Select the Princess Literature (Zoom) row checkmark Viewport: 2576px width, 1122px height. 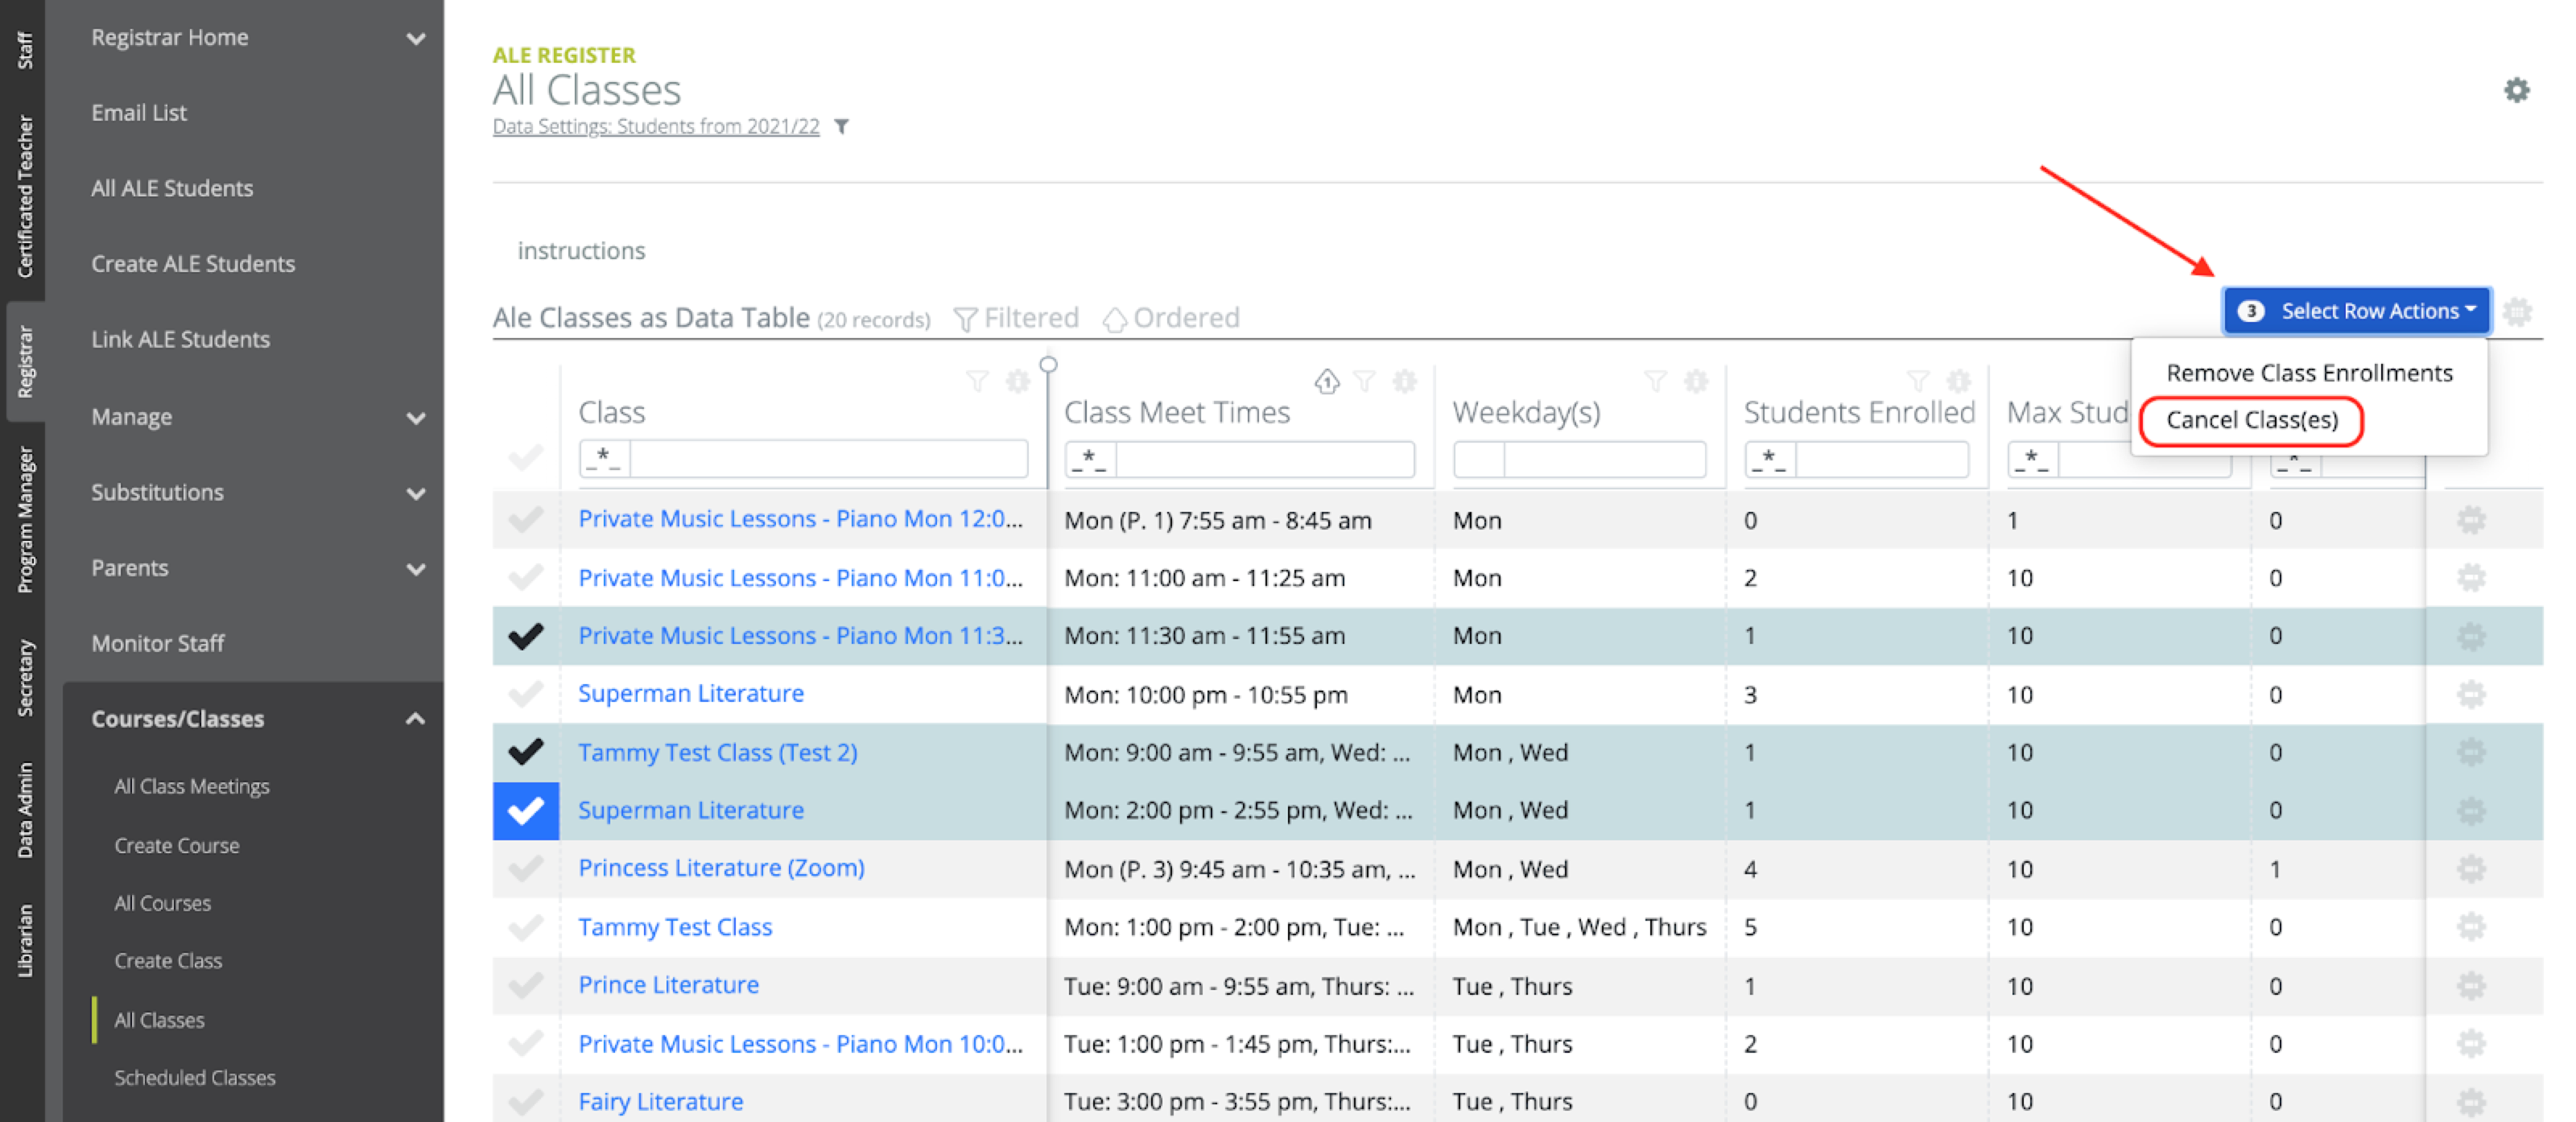525,869
